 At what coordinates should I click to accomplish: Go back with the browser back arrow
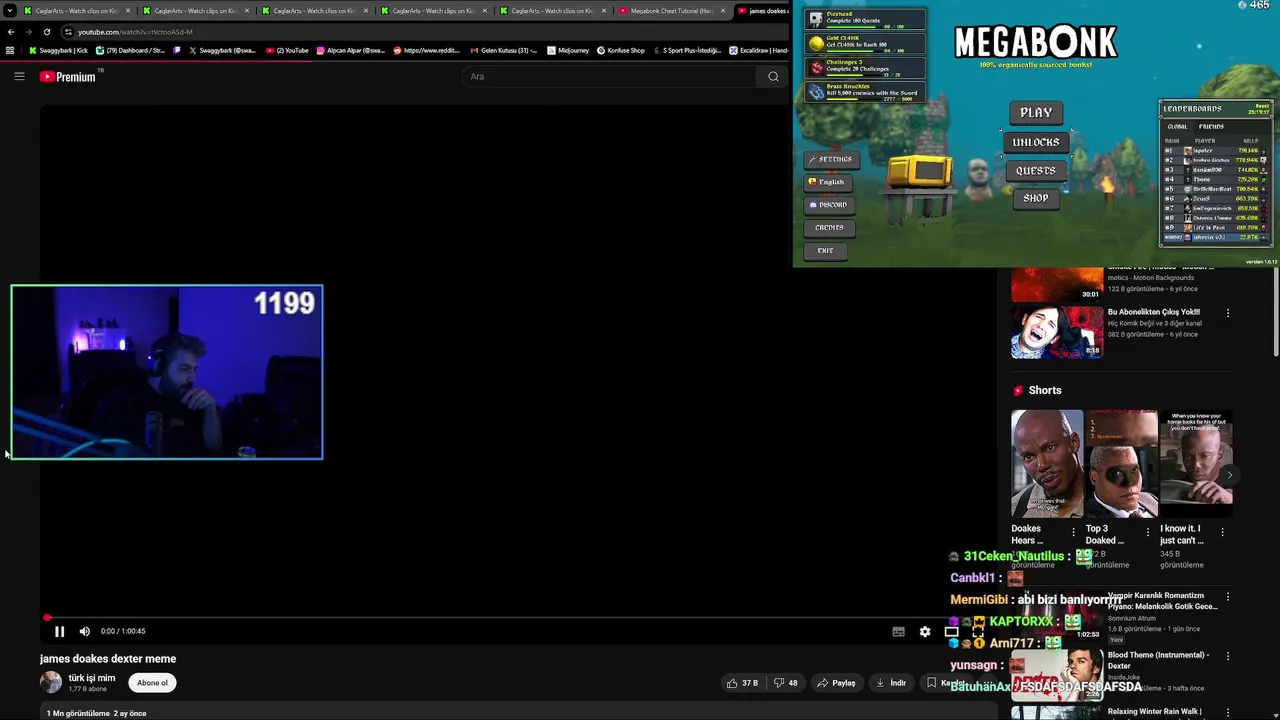tap(10, 32)
